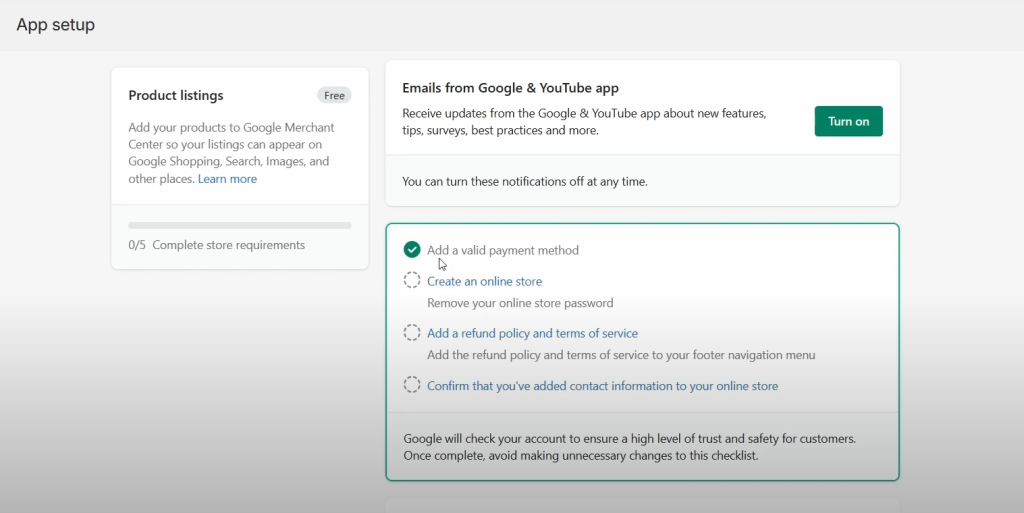The image size is (1024, 513).
Task: Click the App setup page heading
Action: point(56,25)
